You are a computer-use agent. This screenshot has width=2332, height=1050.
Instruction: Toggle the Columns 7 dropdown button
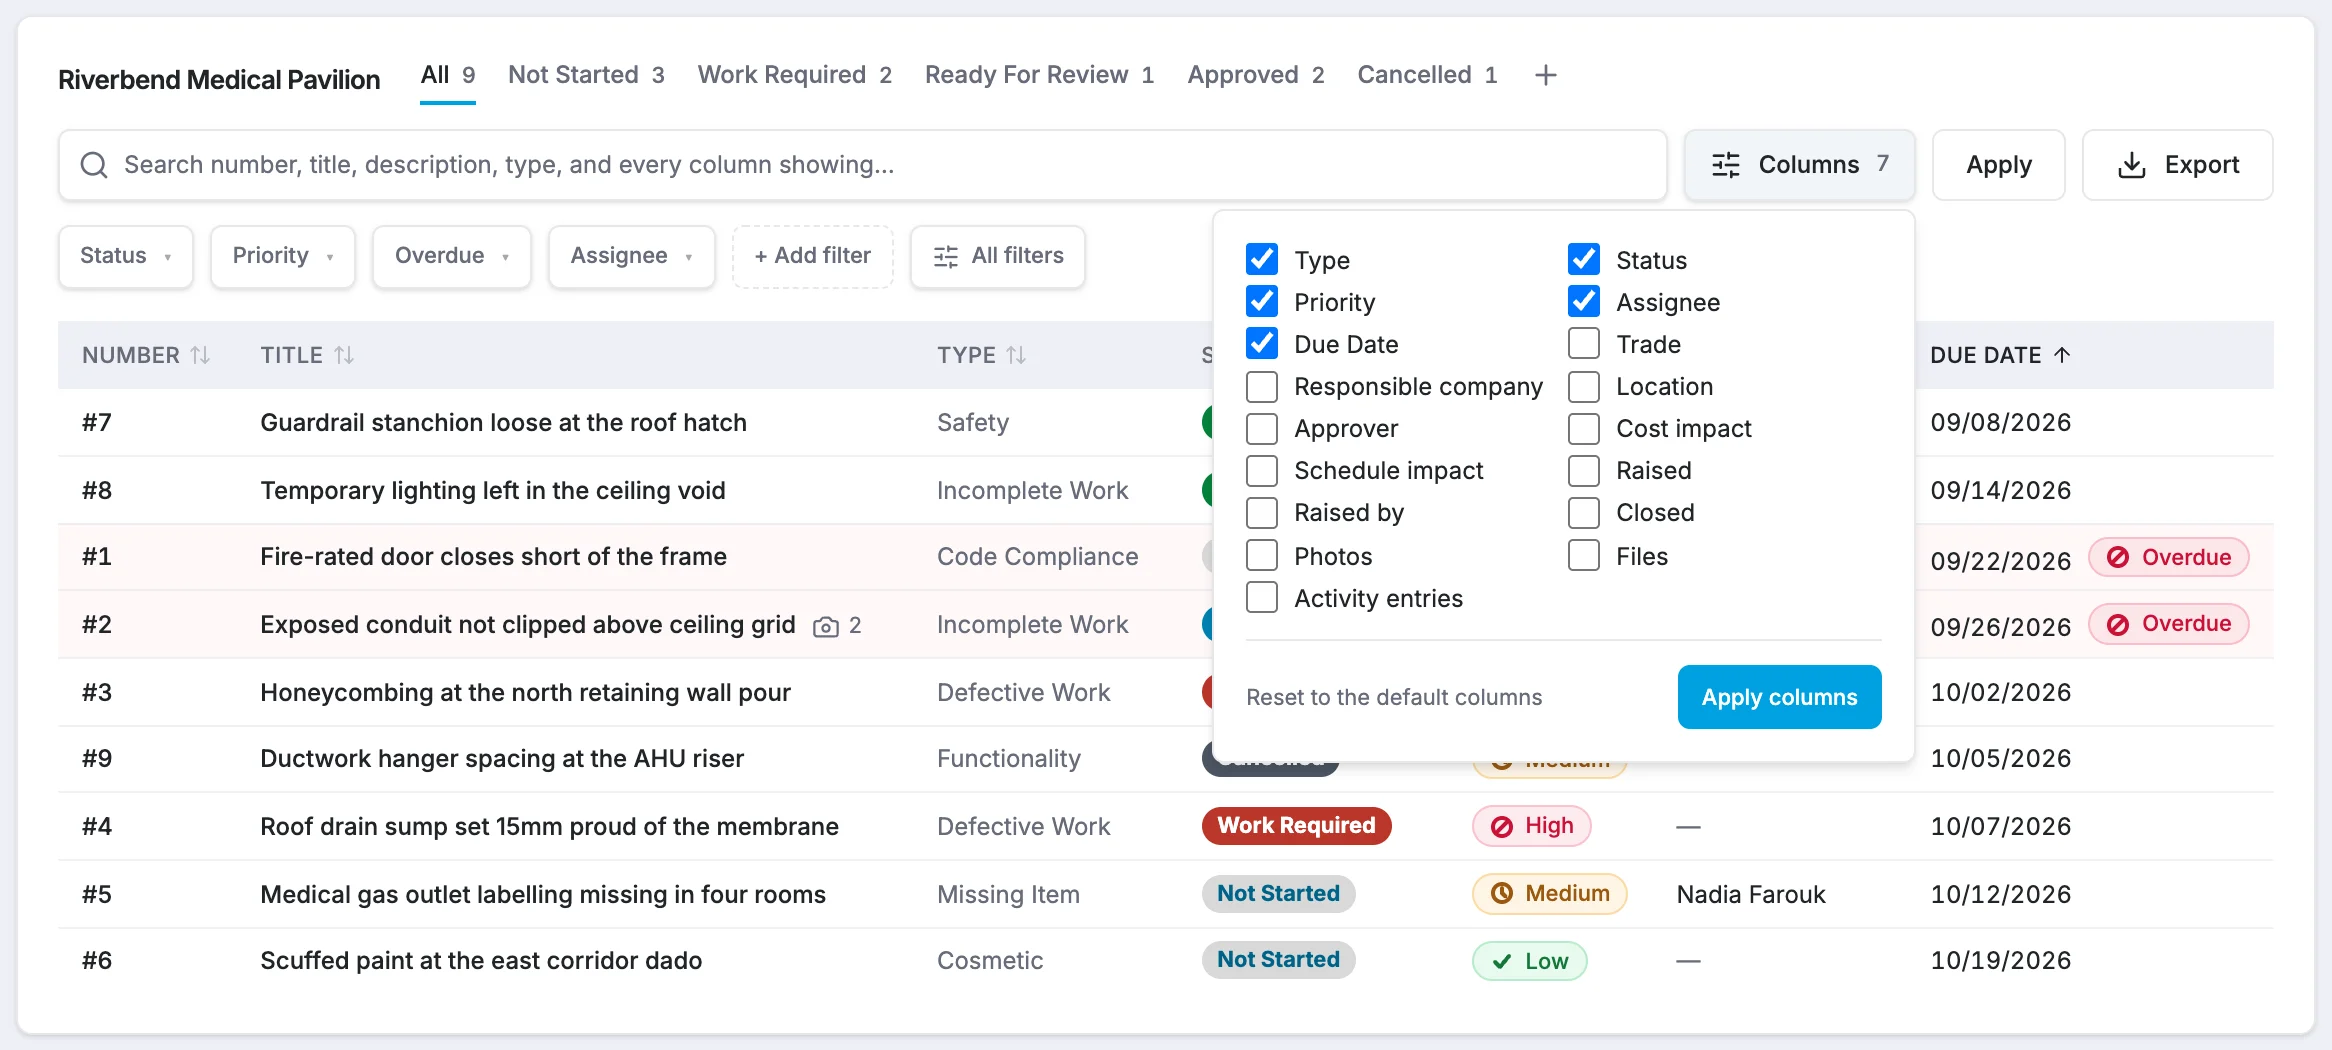1799,165
